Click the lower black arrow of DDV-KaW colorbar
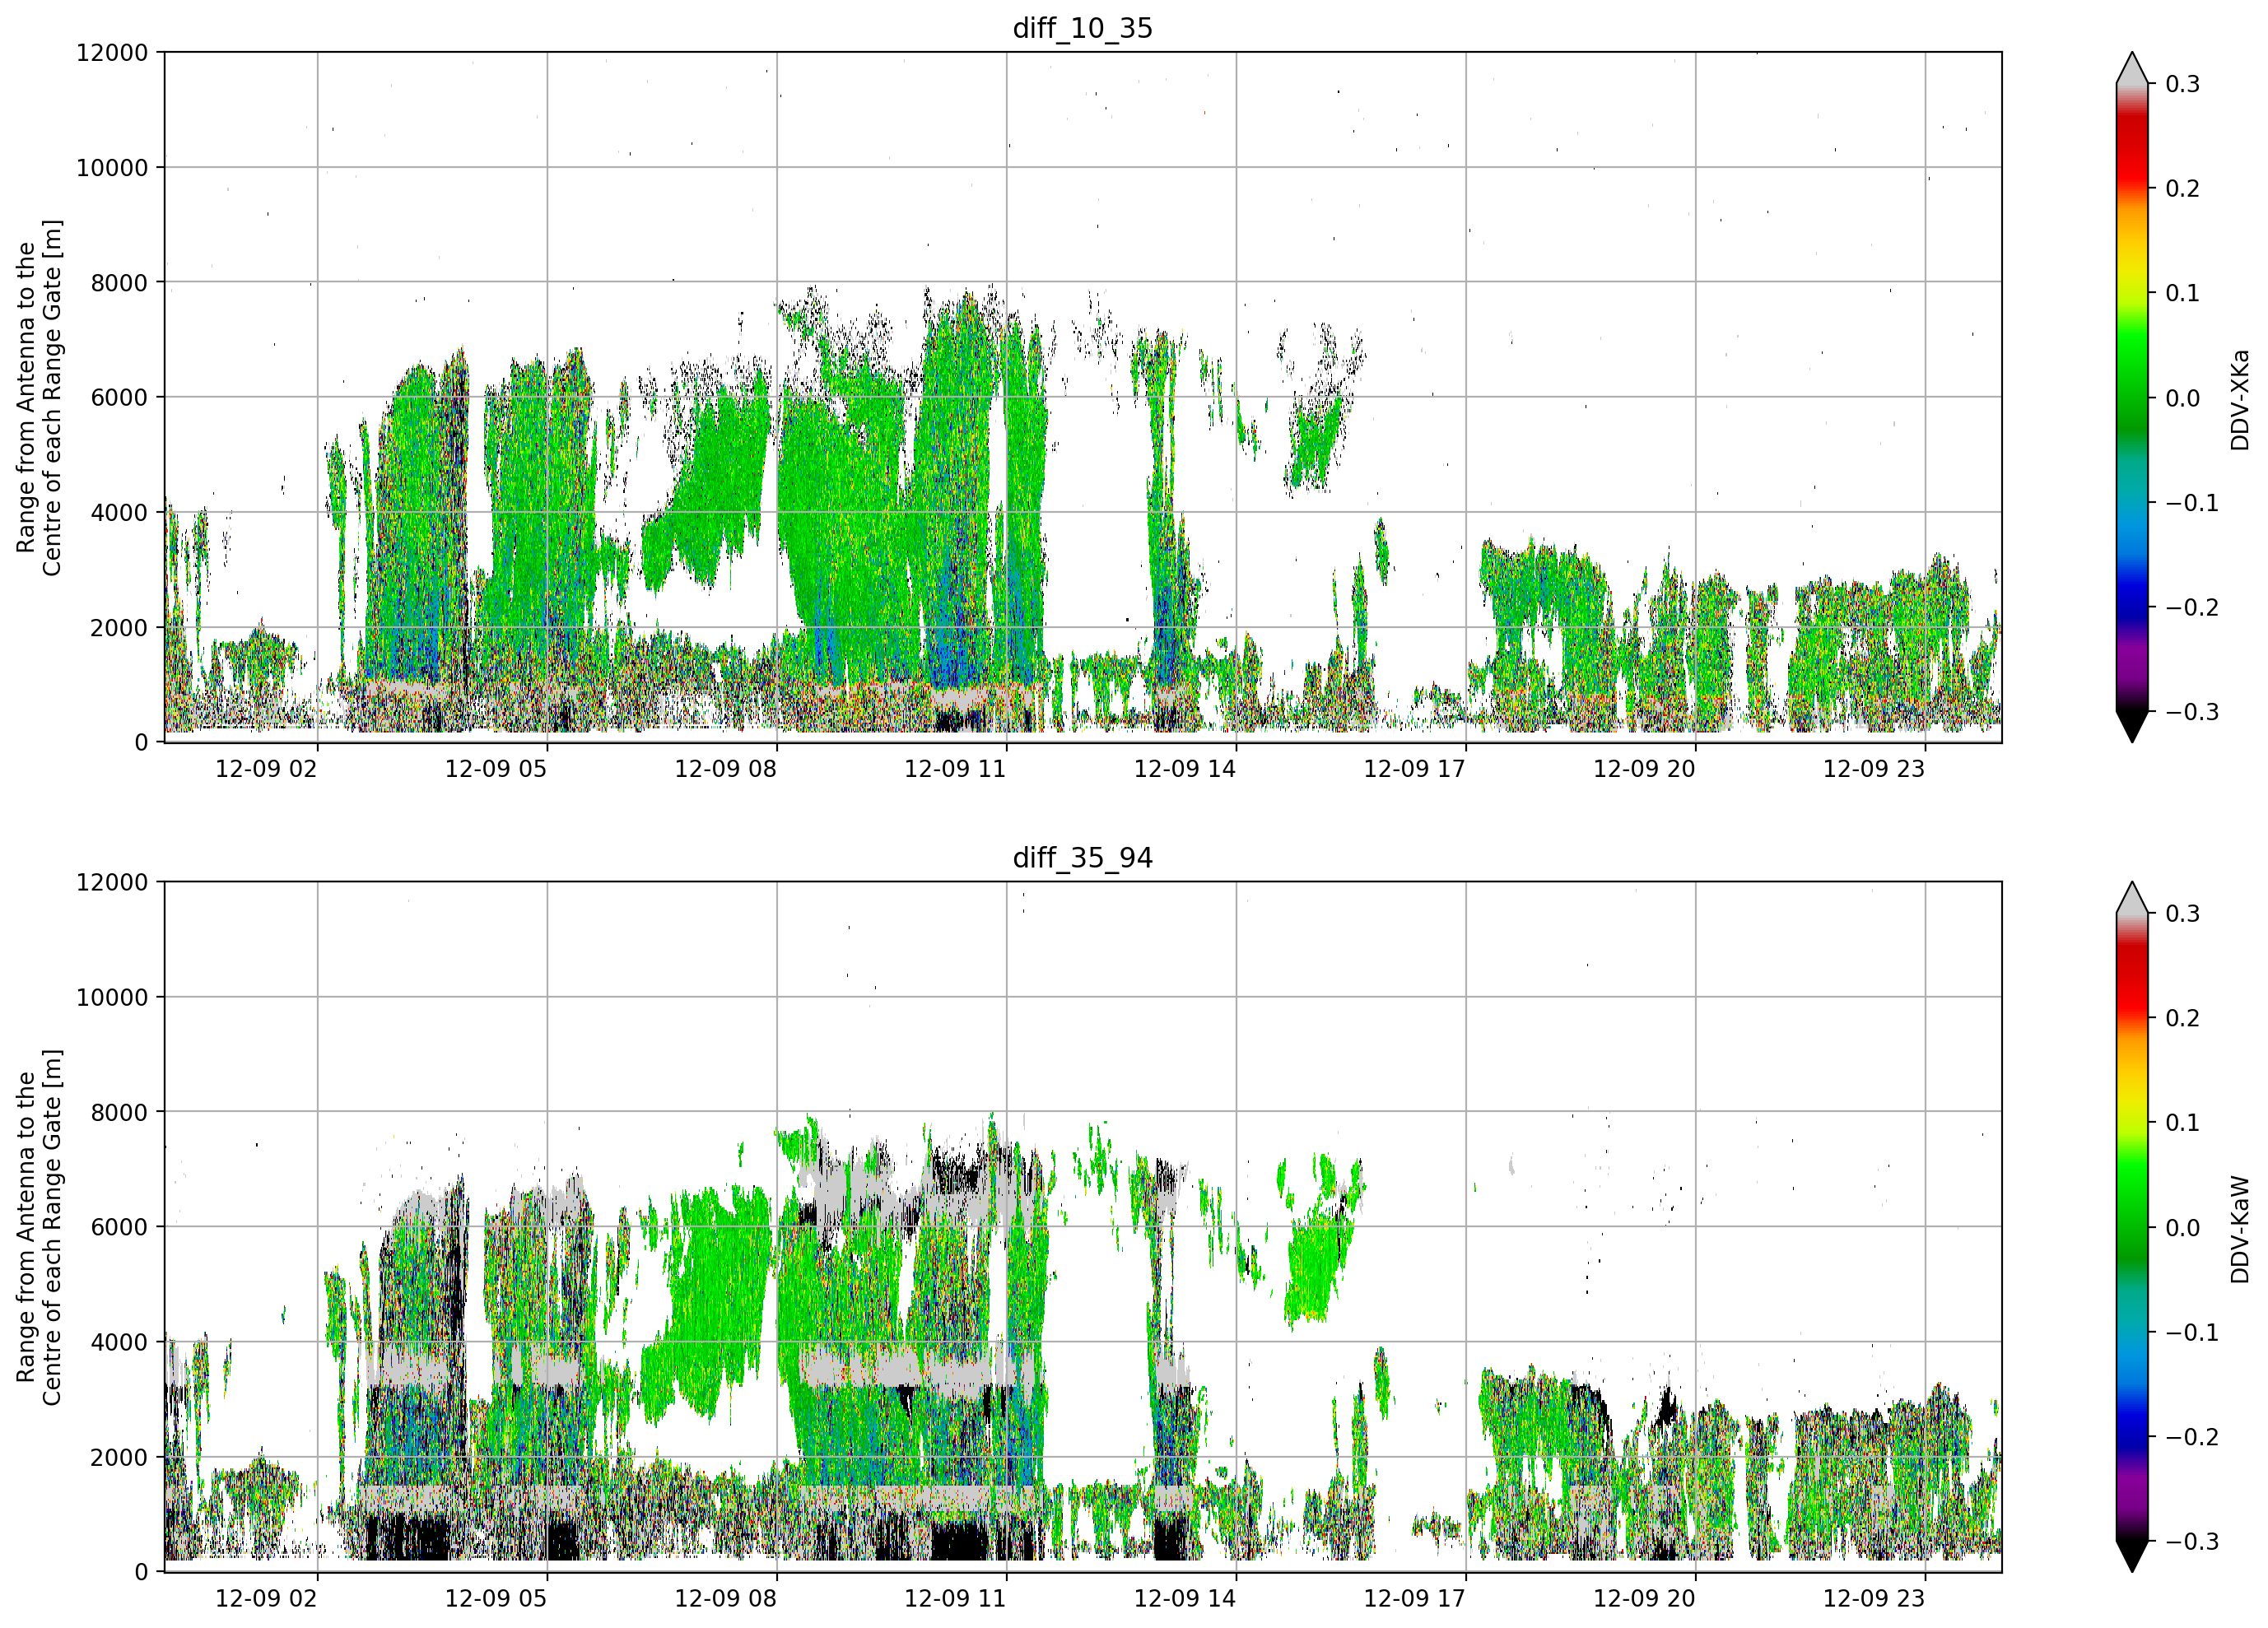The height and width of the screenshot is (1628, 2268). click(2132, 1556)
